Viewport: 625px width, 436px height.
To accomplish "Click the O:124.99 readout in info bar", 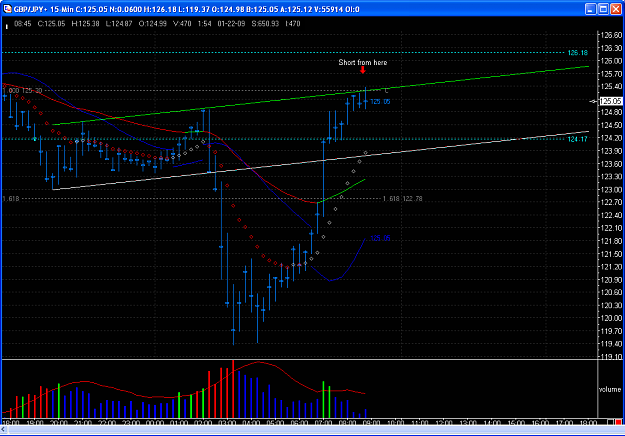I will point(153,24).
